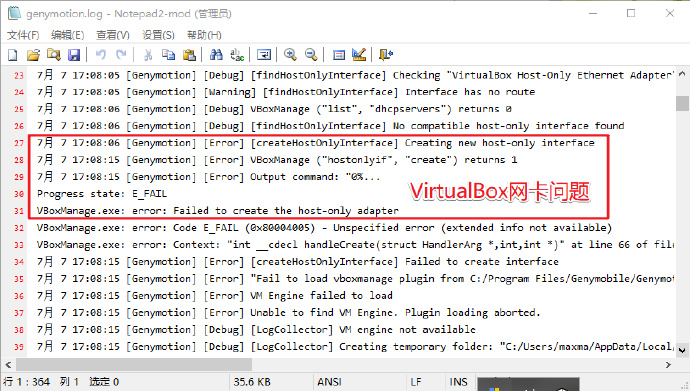
Task: Click the Paste clipboard icon
Action: click(189, 55)
